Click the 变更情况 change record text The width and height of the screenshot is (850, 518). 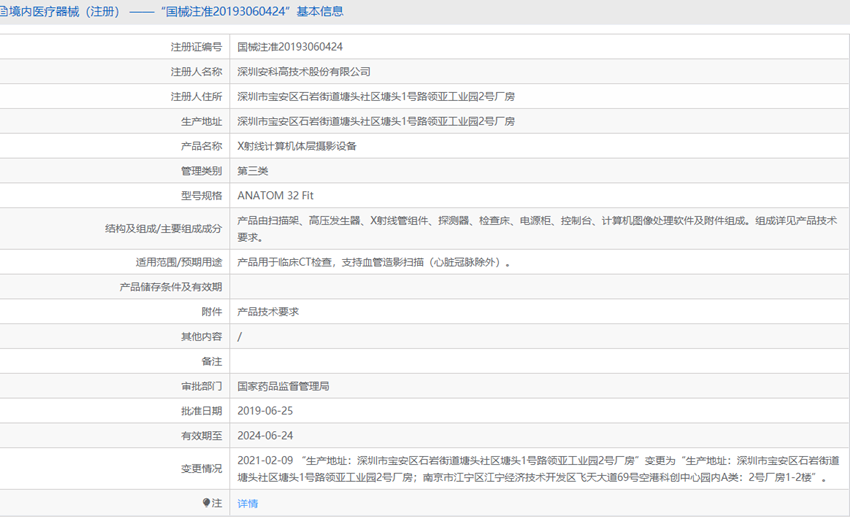(538, 469)
